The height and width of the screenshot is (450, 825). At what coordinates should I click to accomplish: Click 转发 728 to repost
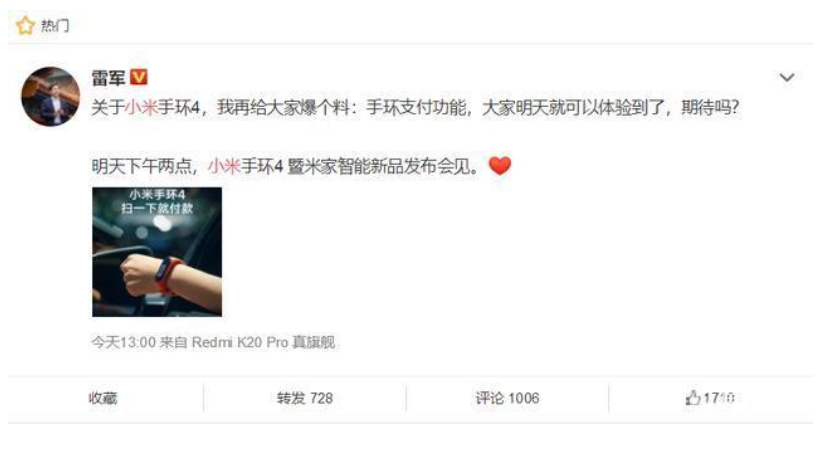pyautogui.click(x=305, y=398)
